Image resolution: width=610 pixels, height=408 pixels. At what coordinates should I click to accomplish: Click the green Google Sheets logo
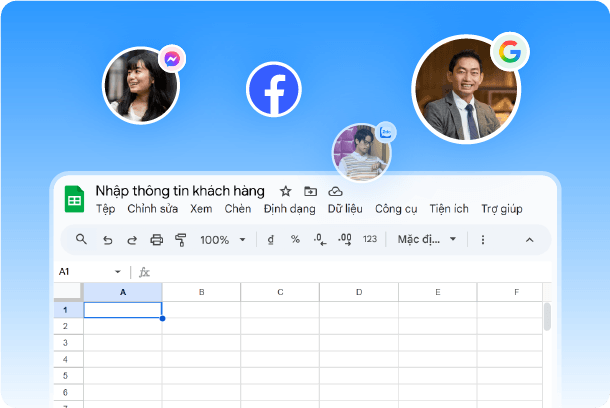point(74,199)
